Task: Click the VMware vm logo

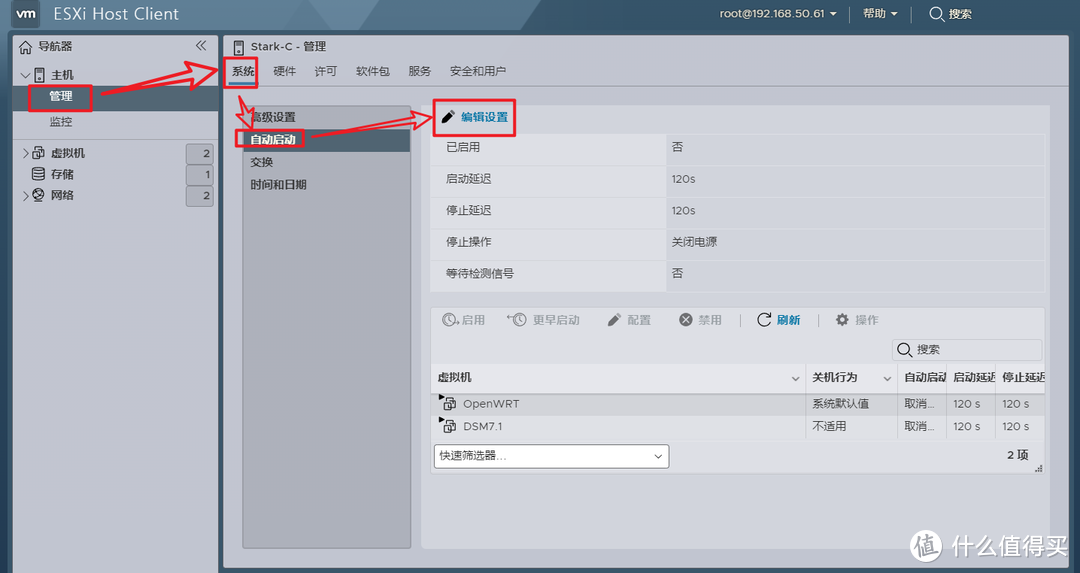Action: point(25,14)
